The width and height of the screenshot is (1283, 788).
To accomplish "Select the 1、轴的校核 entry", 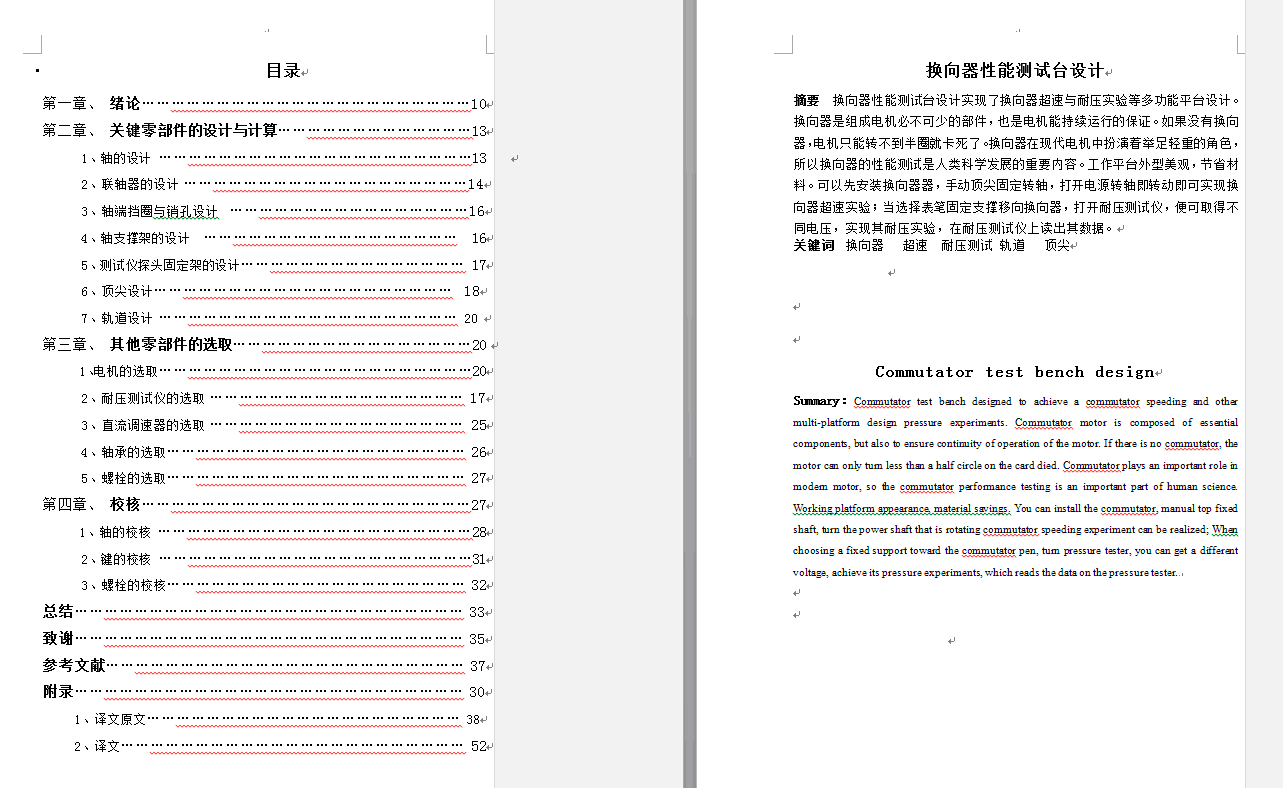I will [285, 532].
